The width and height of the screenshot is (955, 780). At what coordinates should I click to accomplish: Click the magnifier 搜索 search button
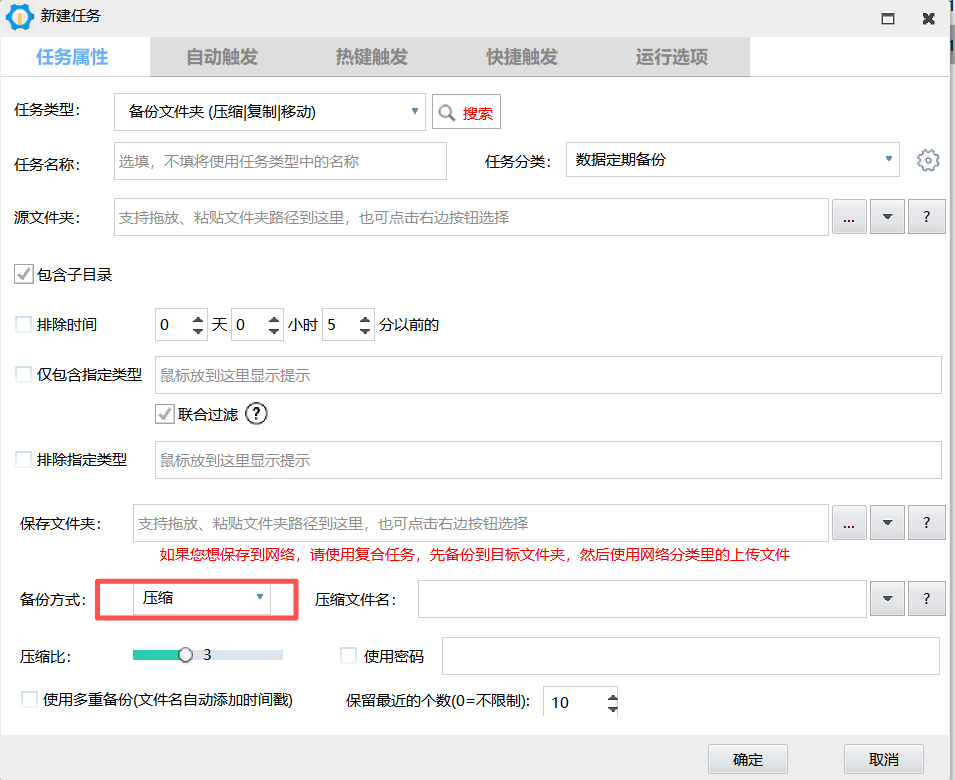coord(466,113)
